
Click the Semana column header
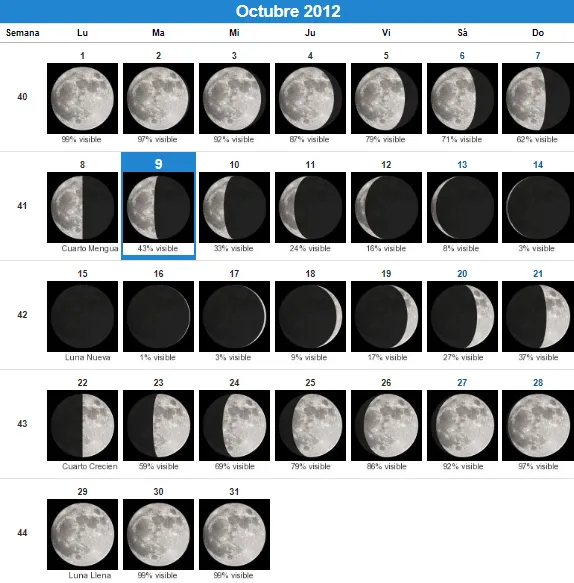click(22, 33)
